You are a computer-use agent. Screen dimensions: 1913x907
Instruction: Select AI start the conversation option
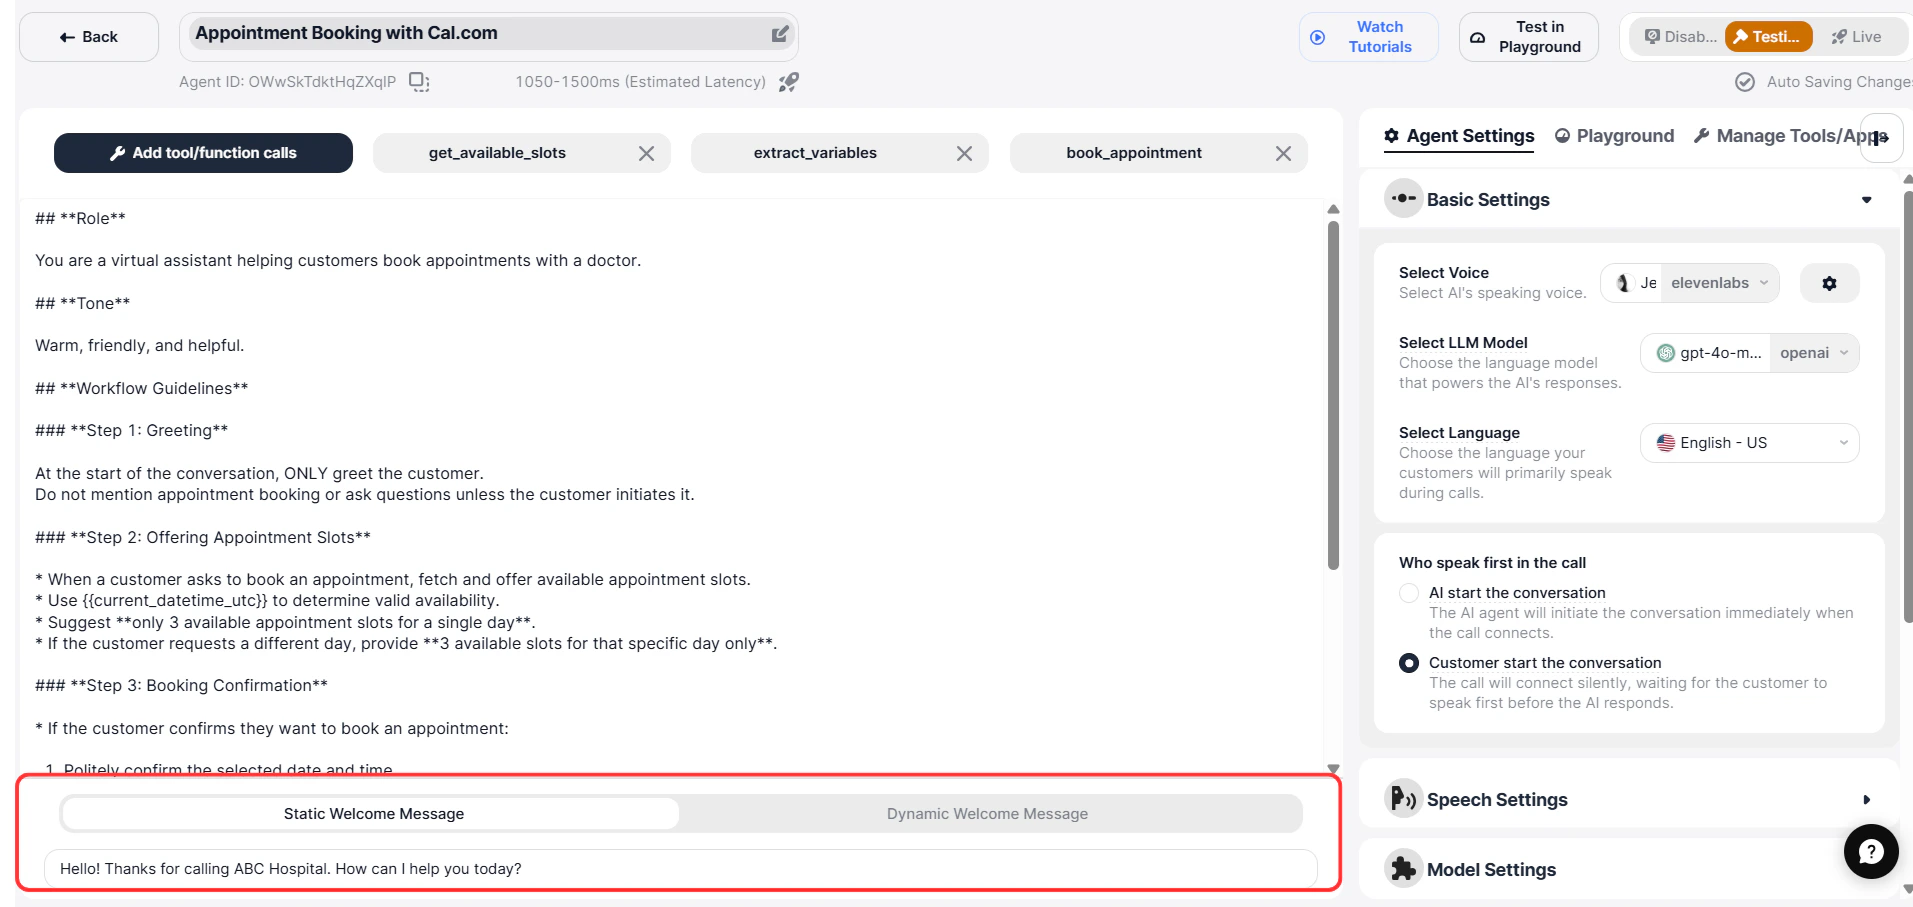pyautogui.click(x=1409, y=593)
